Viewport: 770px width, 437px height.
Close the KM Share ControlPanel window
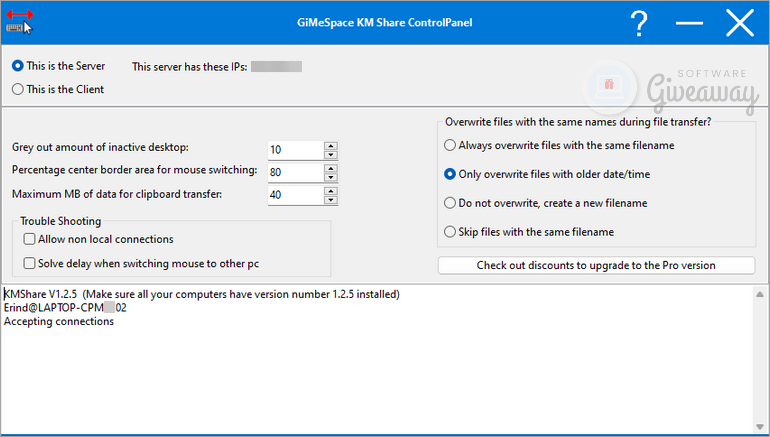point(739,23)
